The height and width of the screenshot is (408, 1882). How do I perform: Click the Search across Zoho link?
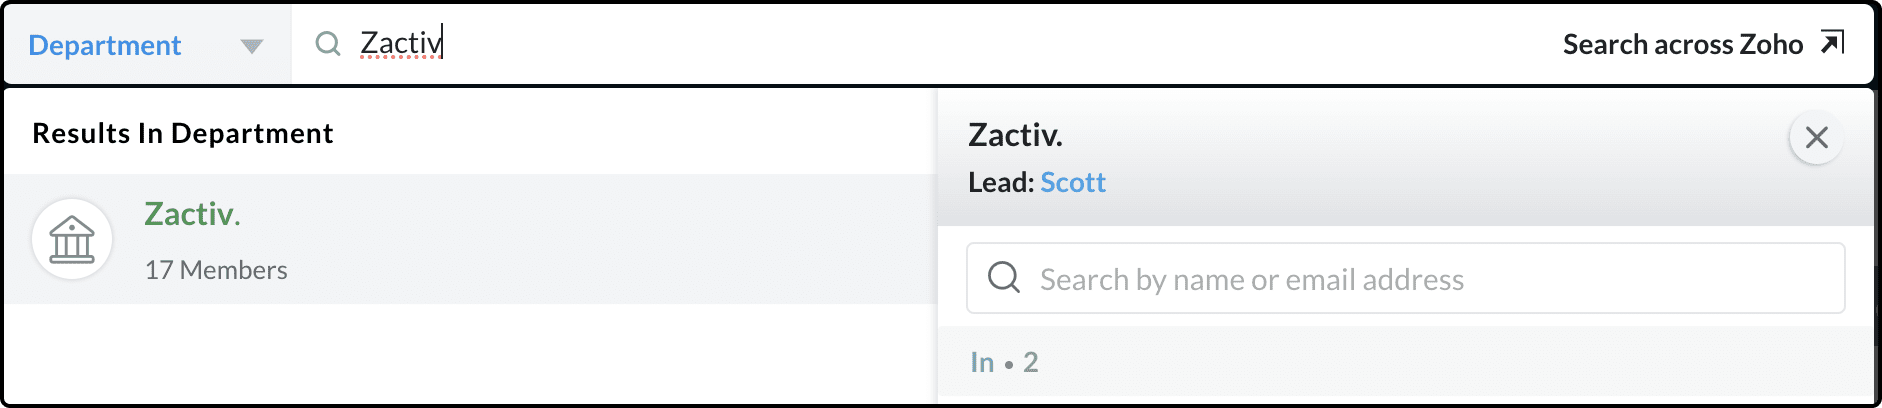[x=1682, y=44]
